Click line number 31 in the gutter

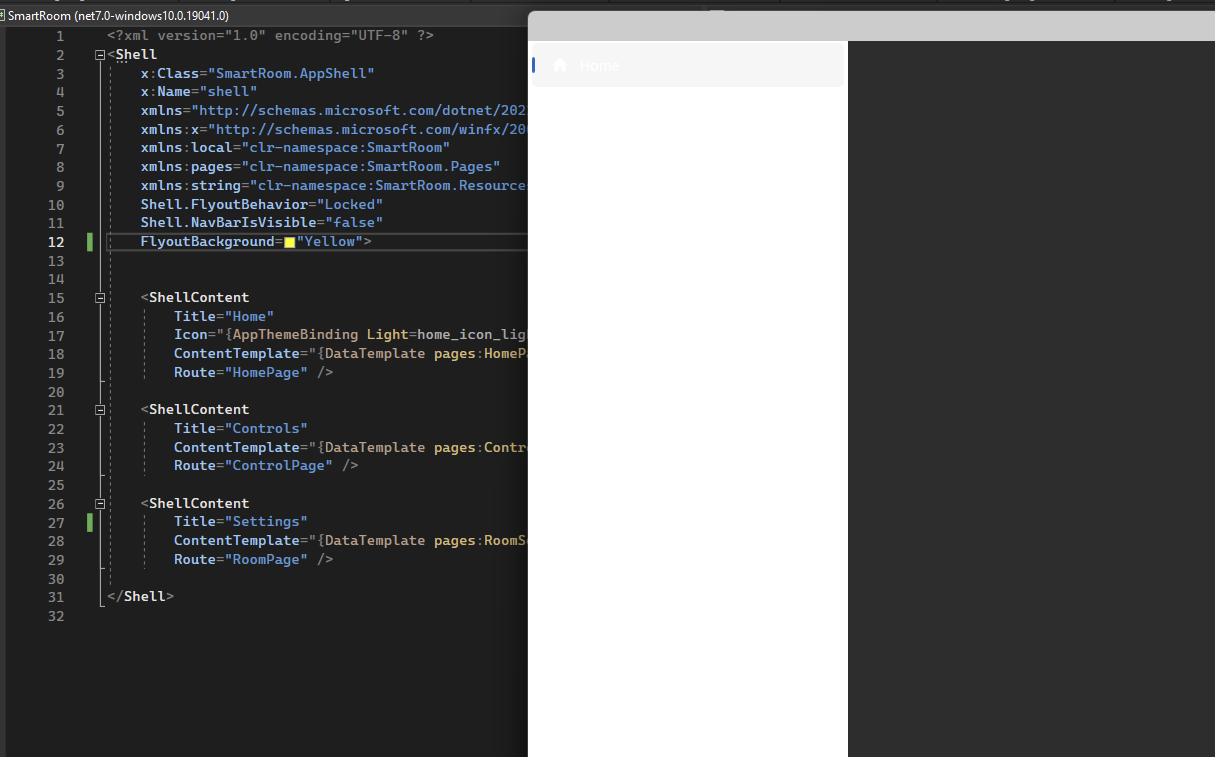(x=56, y=596)
